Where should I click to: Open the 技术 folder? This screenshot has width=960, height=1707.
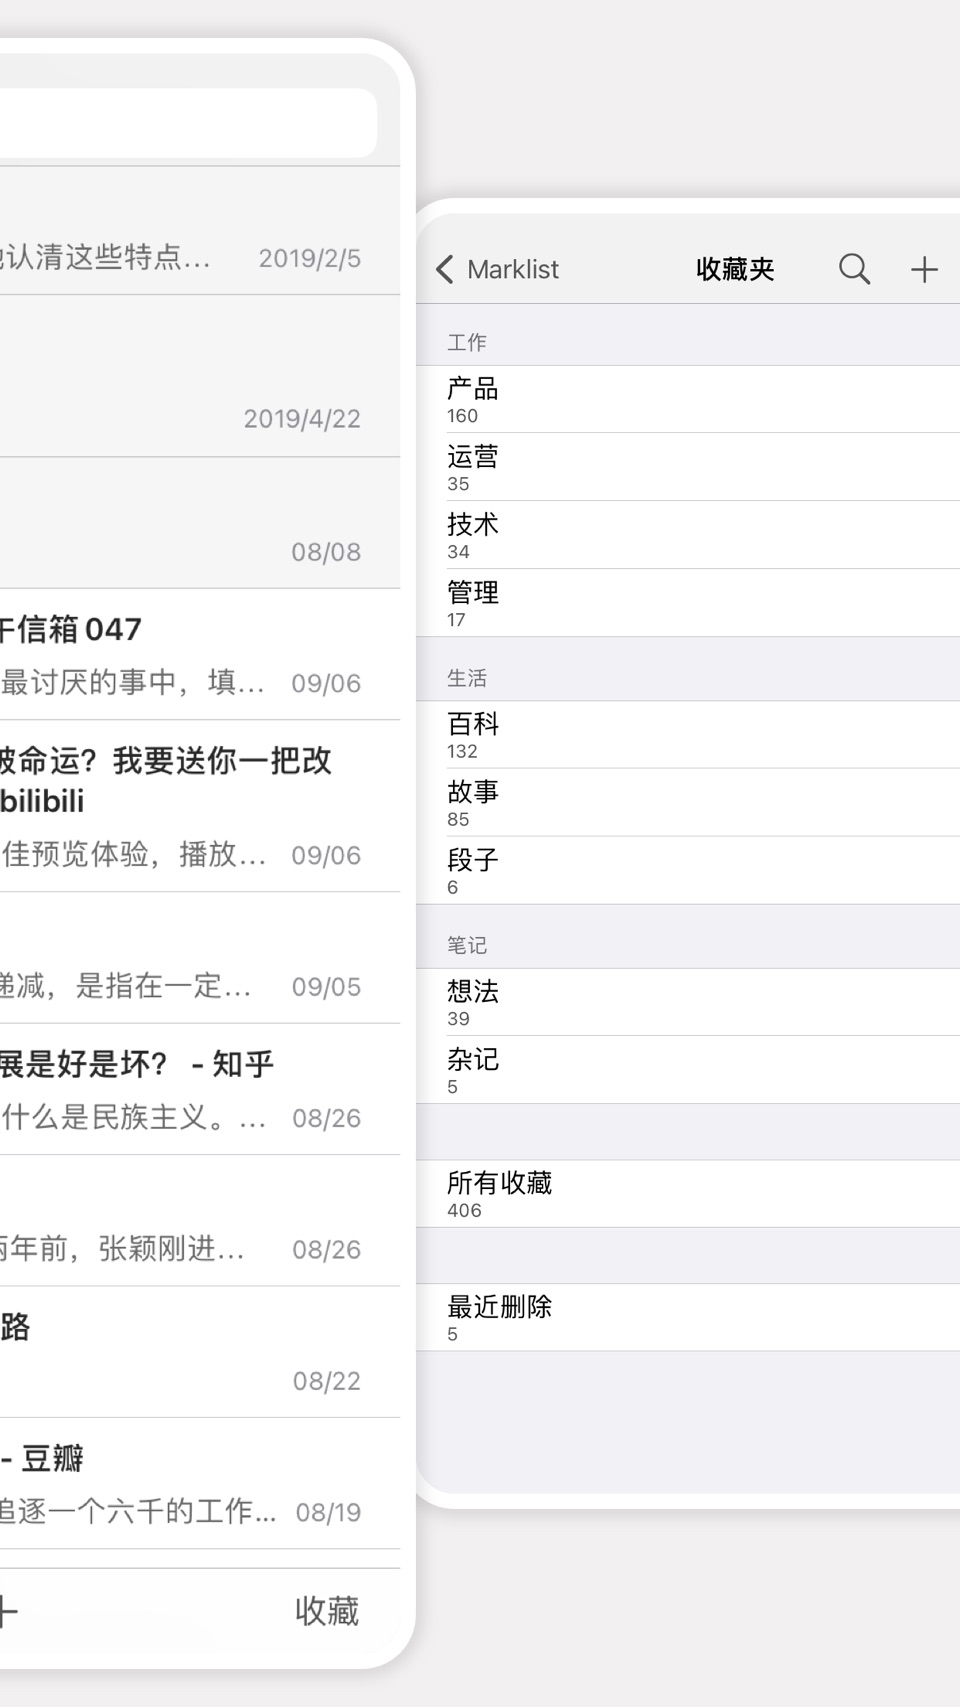[688, 535]
